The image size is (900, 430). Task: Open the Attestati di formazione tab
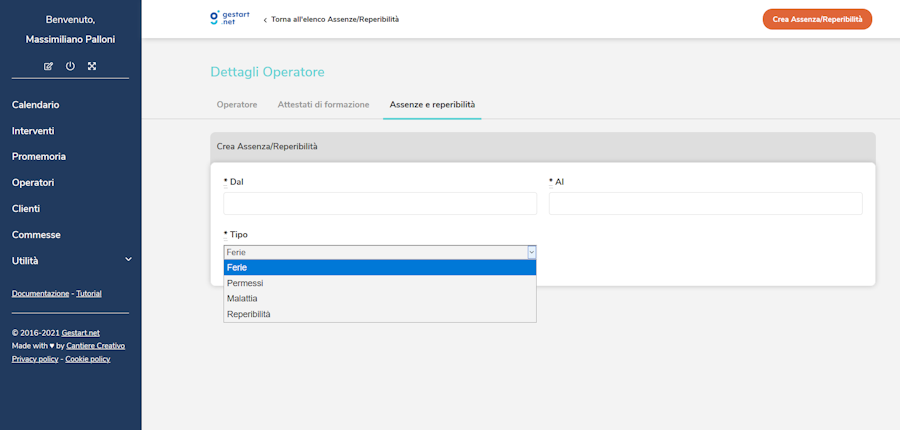click(323, 104)
